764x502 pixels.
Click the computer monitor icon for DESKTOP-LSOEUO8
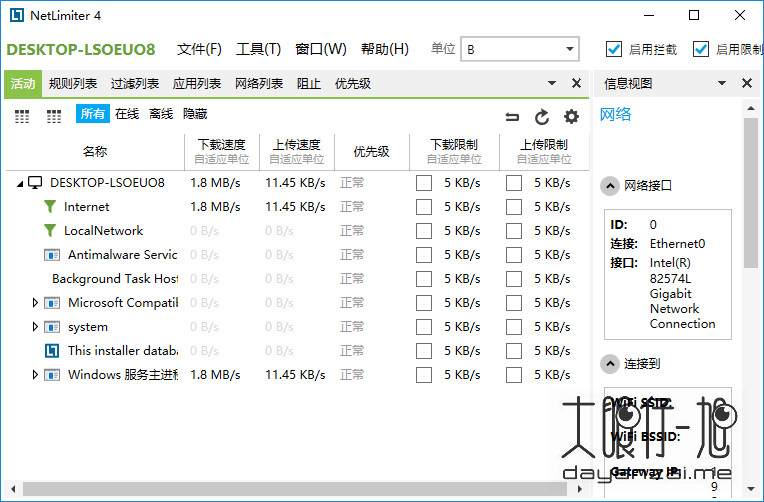click(35, 183)
